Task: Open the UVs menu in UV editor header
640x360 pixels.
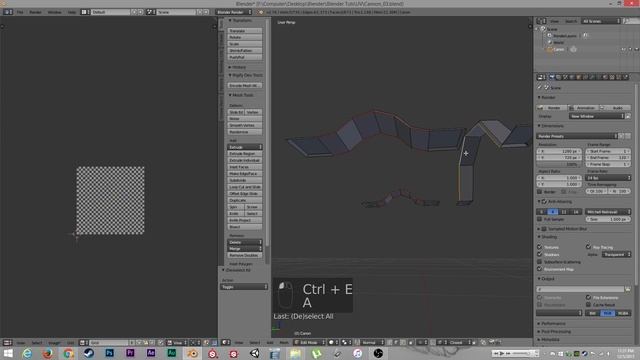Action: [x=70, y=342]
